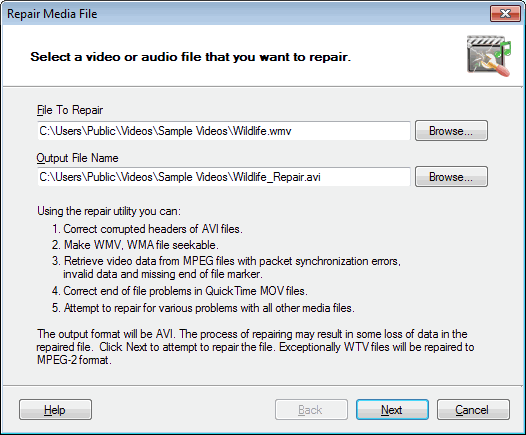The image size is (526, 435).
Task: Click the paragraph about AVI output format
Action: point(255,347)
